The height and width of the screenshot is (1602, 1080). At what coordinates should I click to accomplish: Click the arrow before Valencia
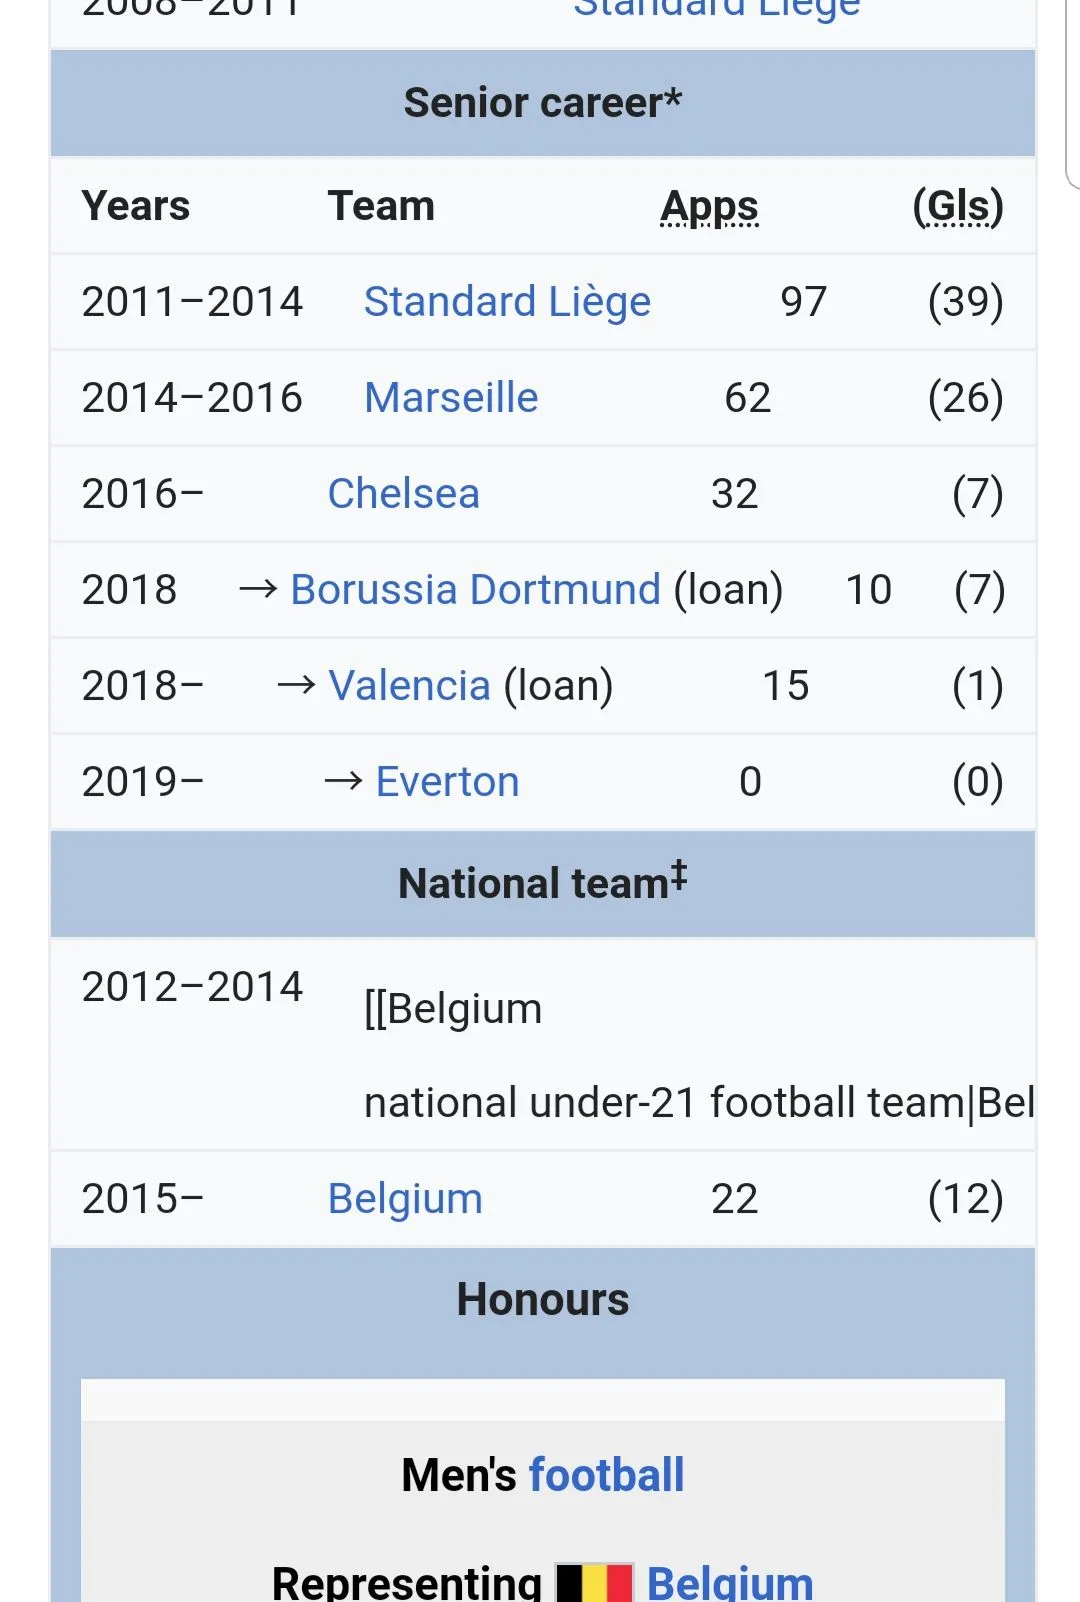tap(296, 685)
